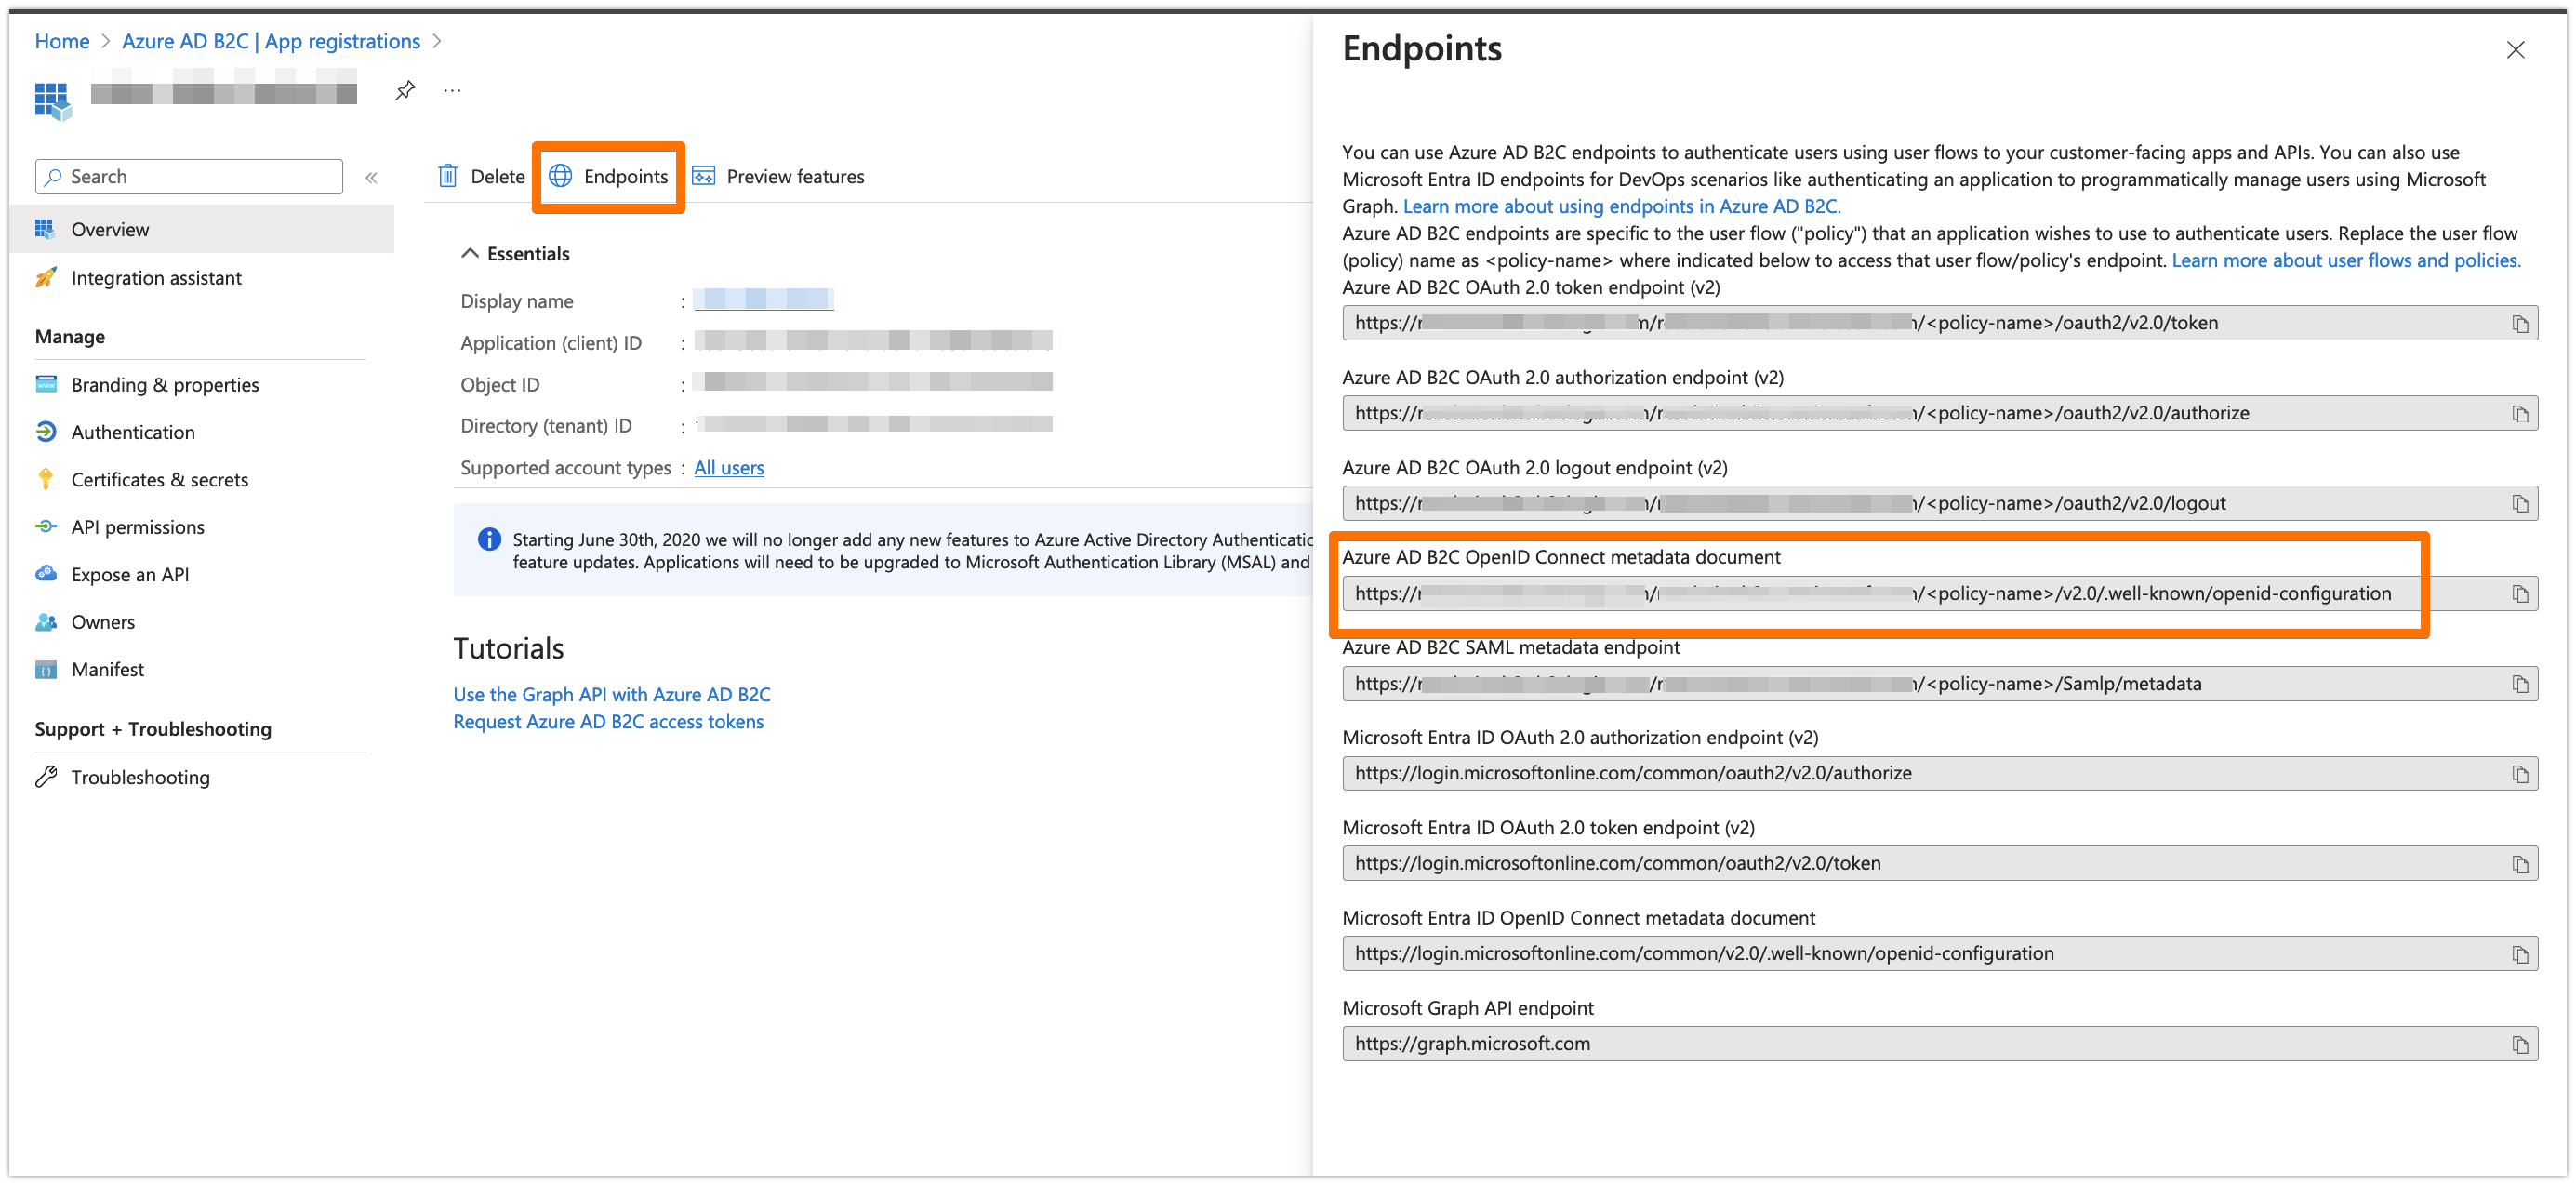
Task: Copy the Microsoft Graph API endpoint
Action: click(x=2519, y=1045)
